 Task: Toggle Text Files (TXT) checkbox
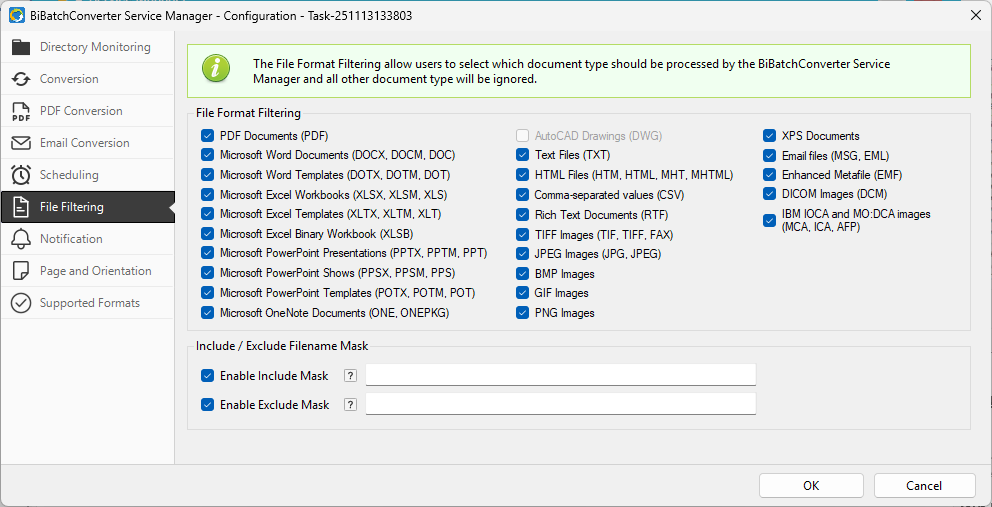tap(523, 155)
